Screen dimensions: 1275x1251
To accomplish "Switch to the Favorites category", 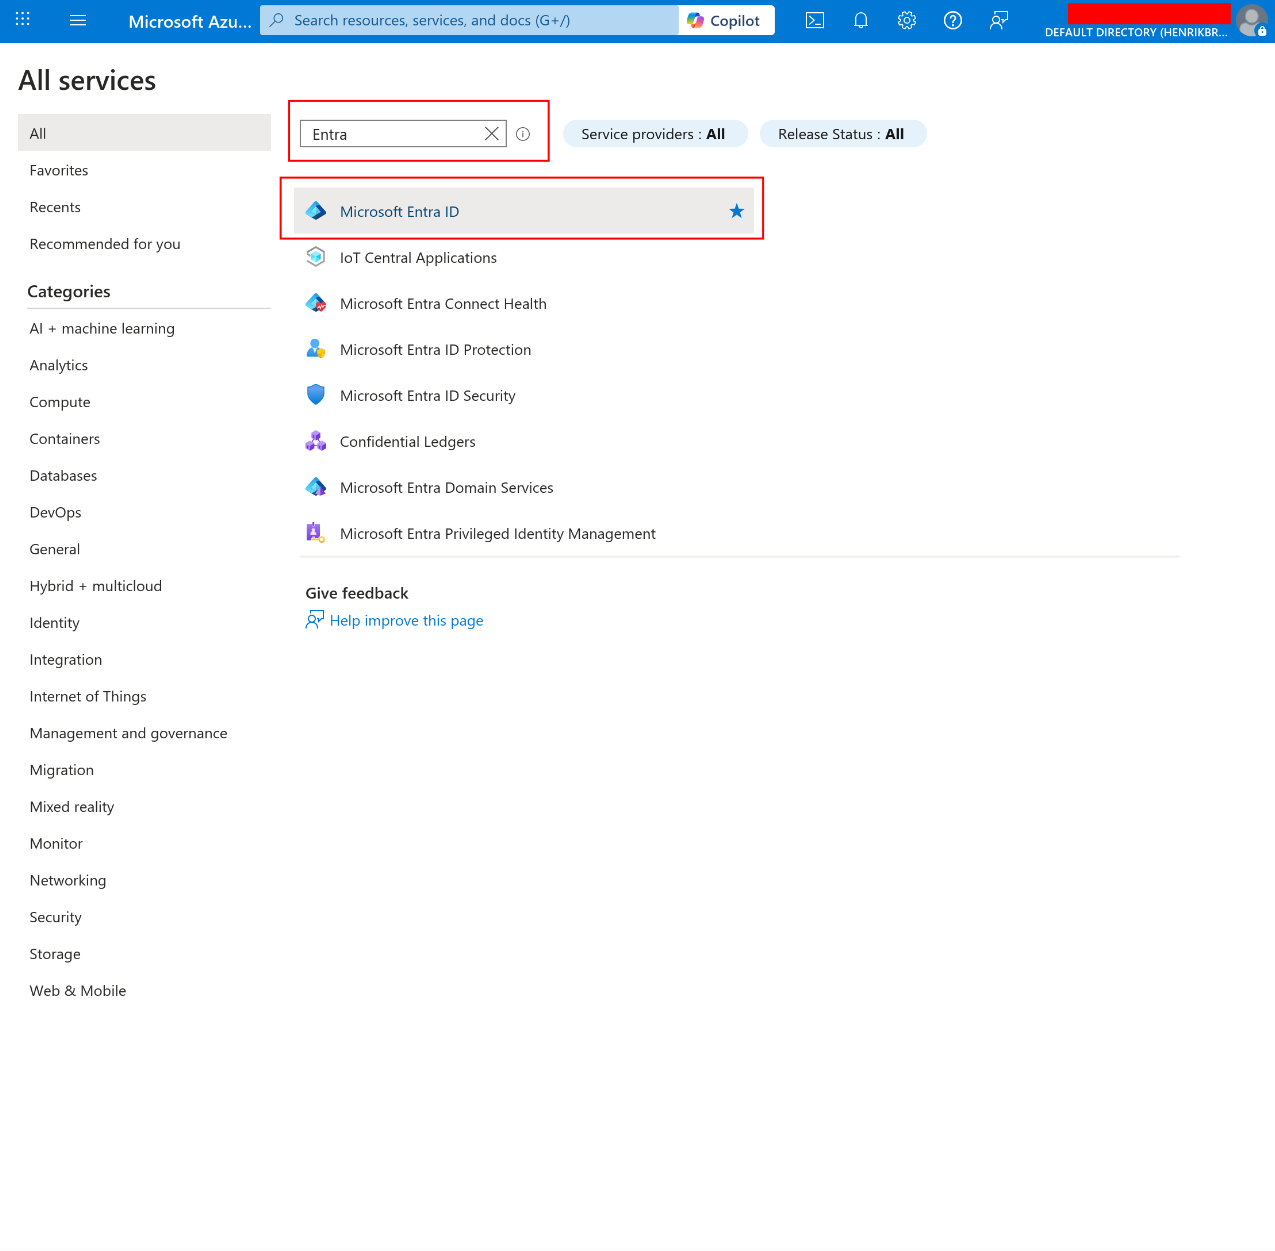I will coord(58,170).
